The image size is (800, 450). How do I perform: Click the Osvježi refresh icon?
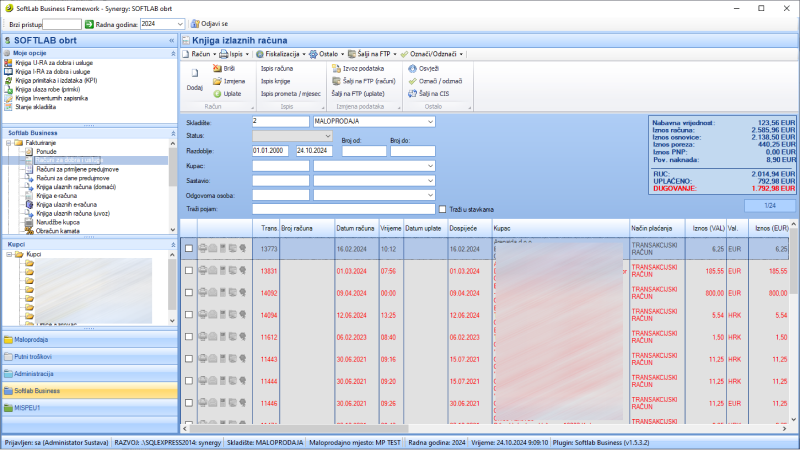pos(411,68)
